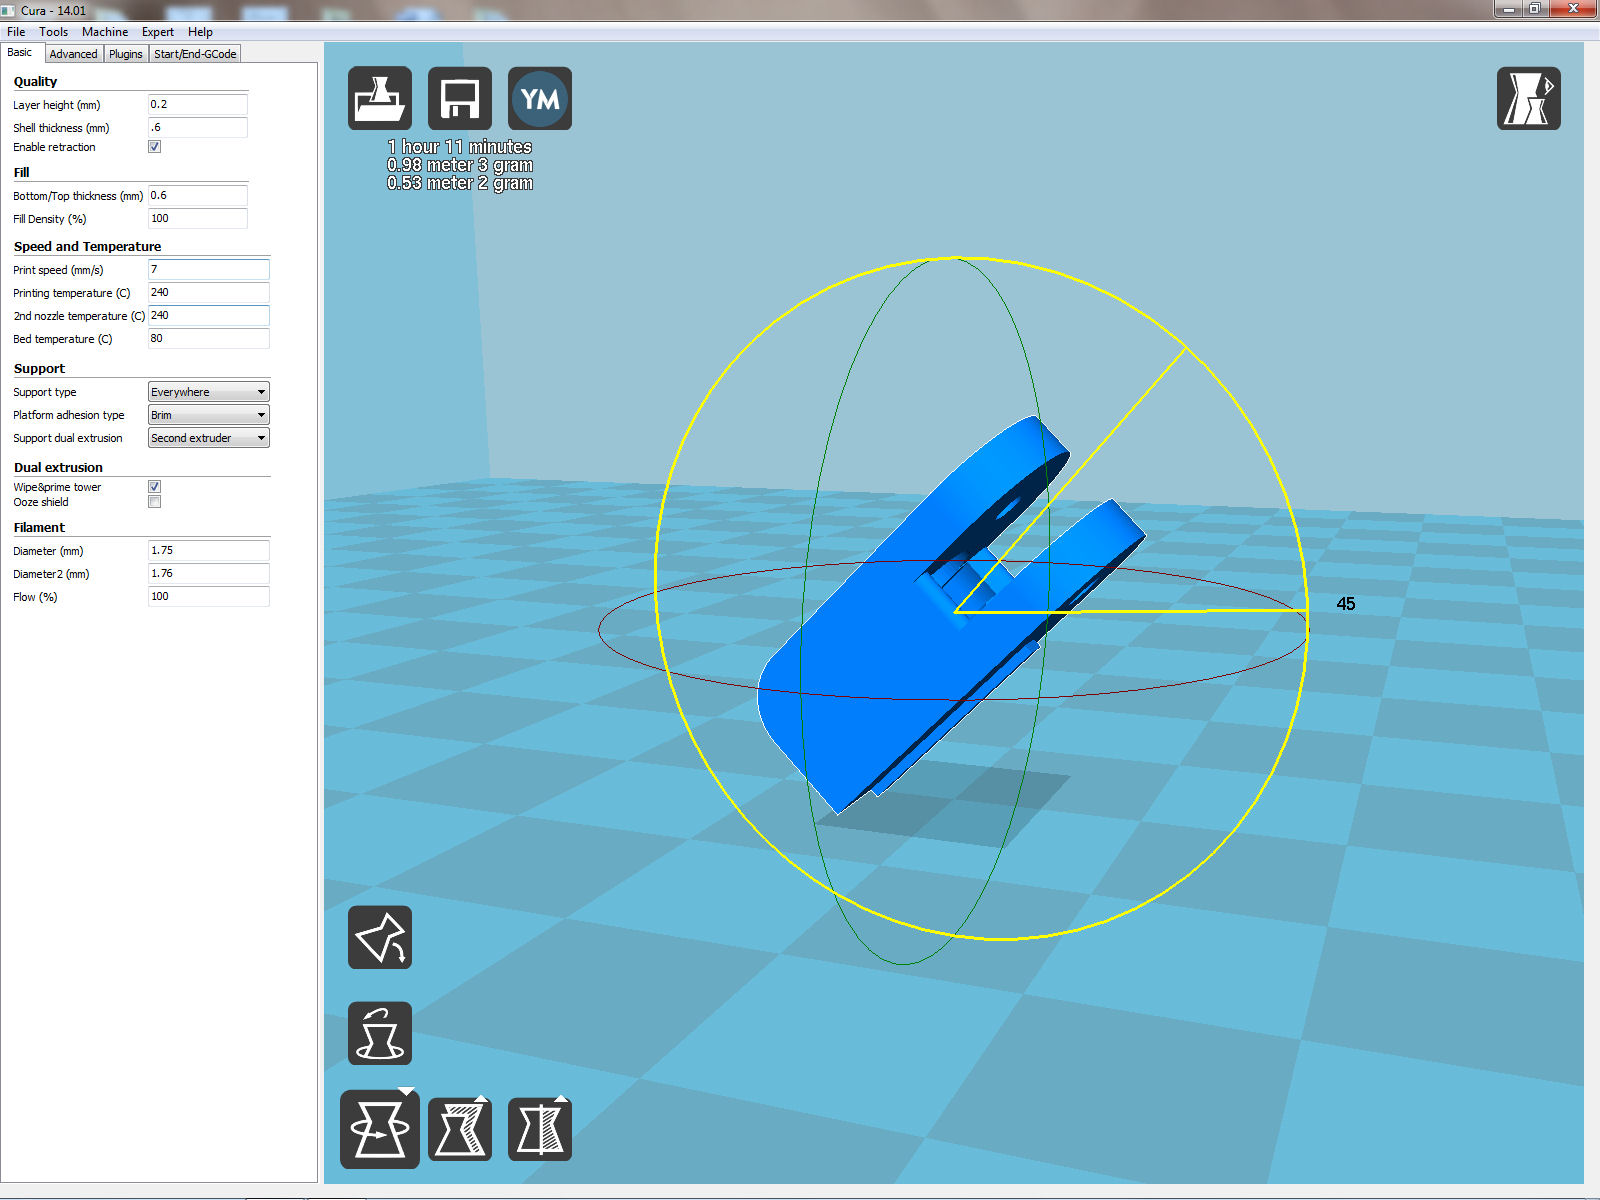Expand the Platform adhesion type dropdown

208,415
